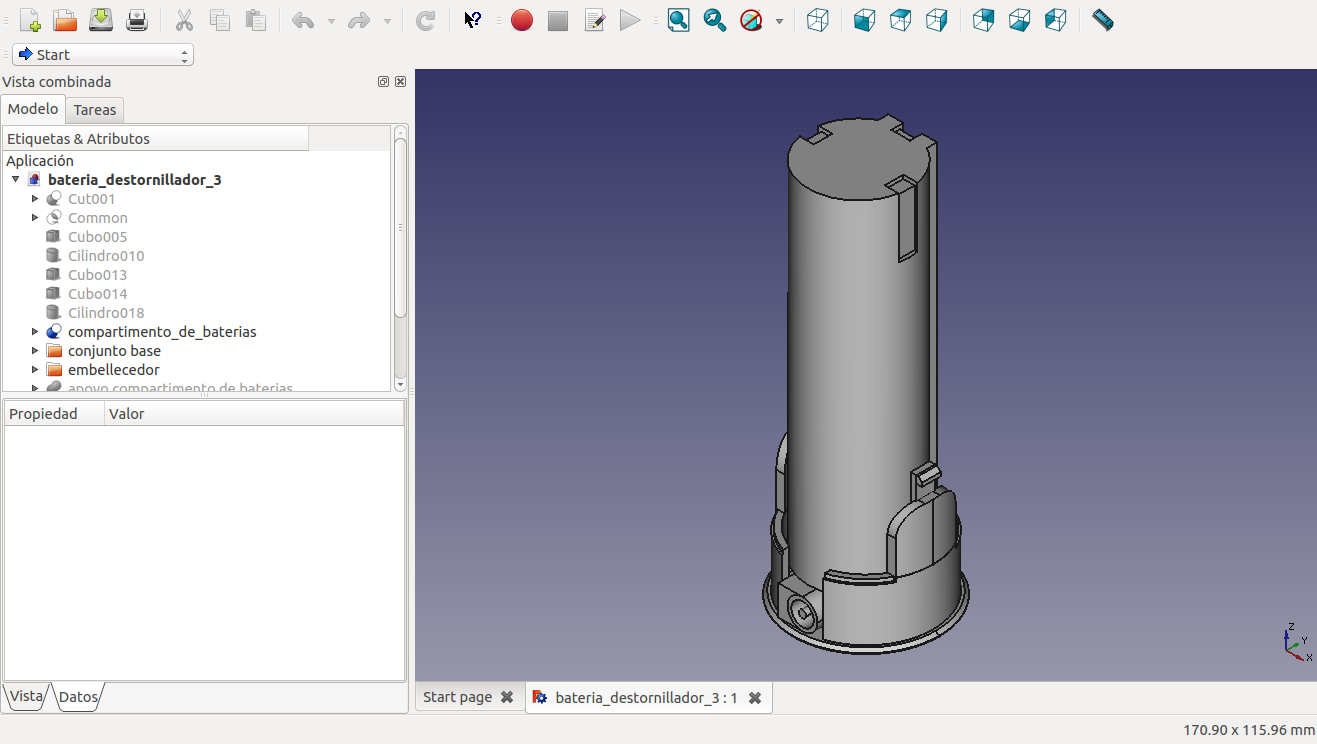Start macro recording with red circle
Image resolution: width=1317 pixels, height=744 pixels.
point(522,20)
